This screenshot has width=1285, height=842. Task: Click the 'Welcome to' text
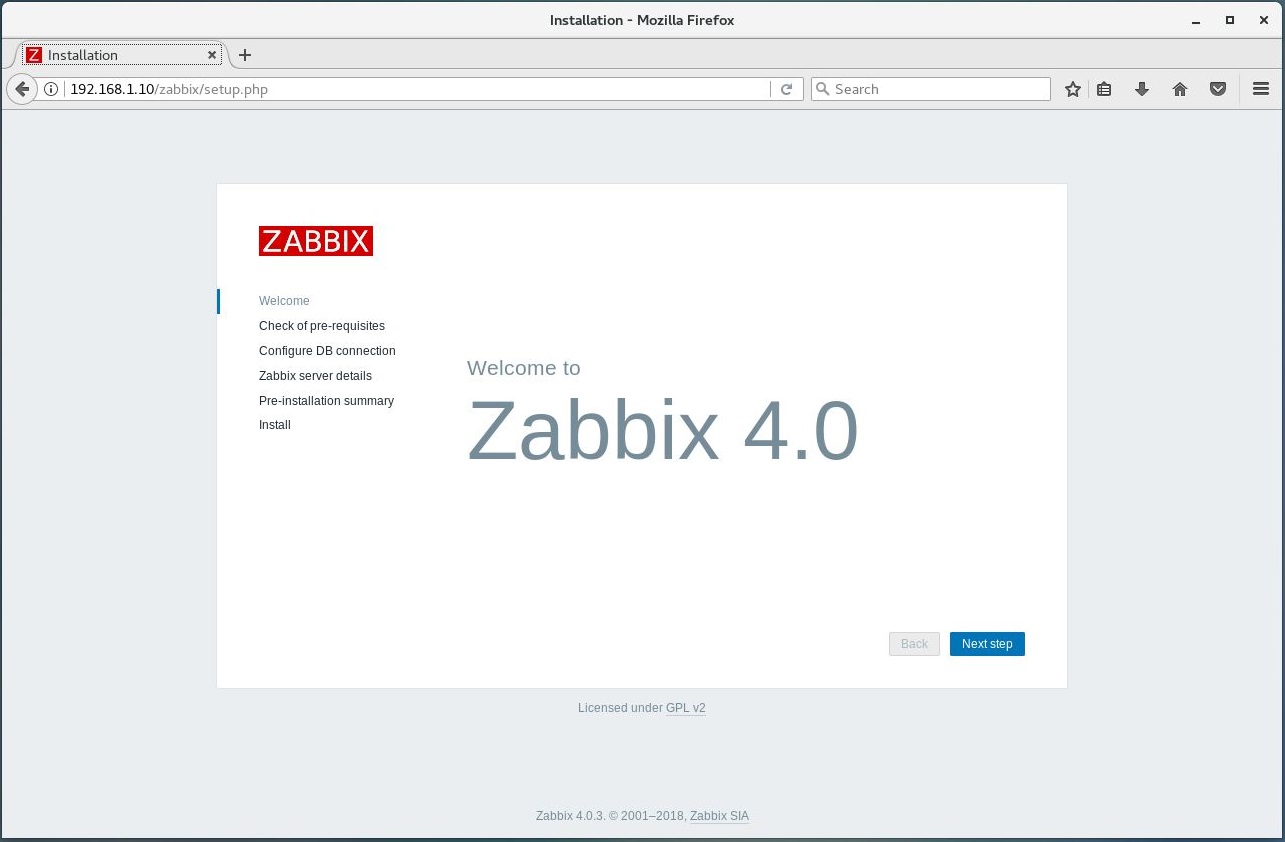click(x=524, y=368)
